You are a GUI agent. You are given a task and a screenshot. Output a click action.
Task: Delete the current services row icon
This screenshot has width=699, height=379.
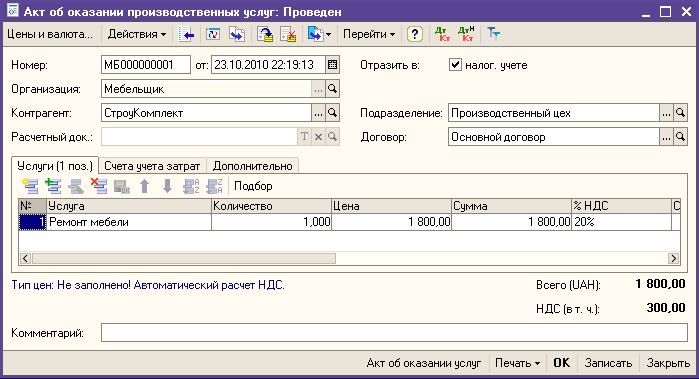click(99, 186)
